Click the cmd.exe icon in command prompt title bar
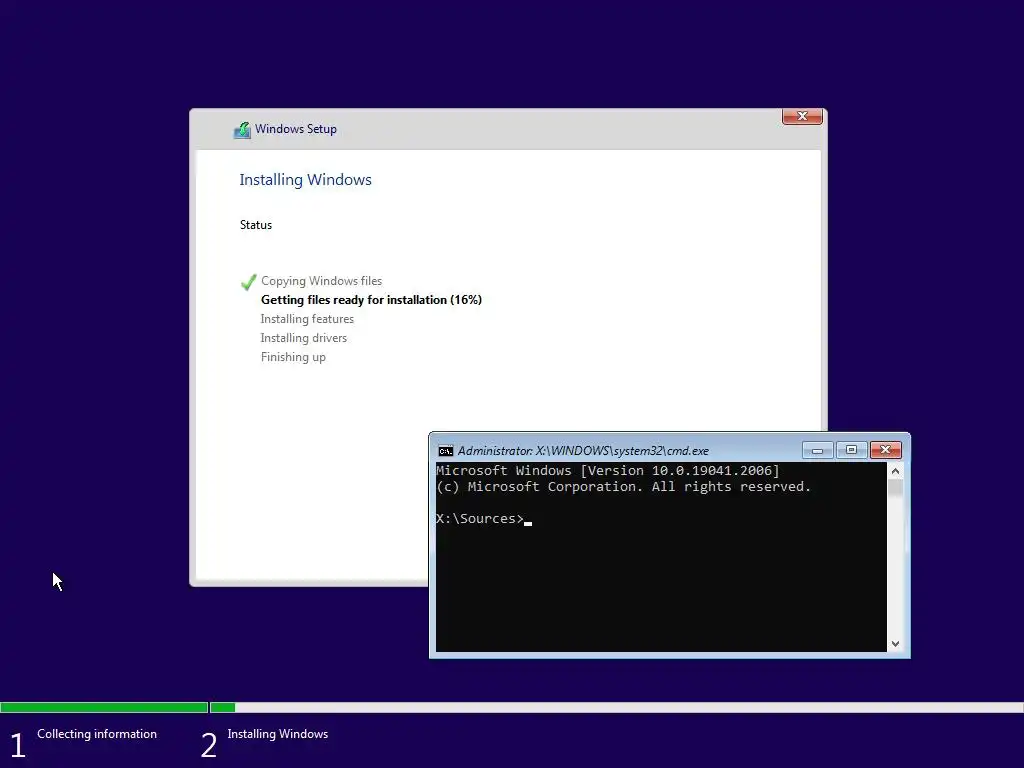The width and height of the screenshot is (1024, 768). [x=445, y=451]
